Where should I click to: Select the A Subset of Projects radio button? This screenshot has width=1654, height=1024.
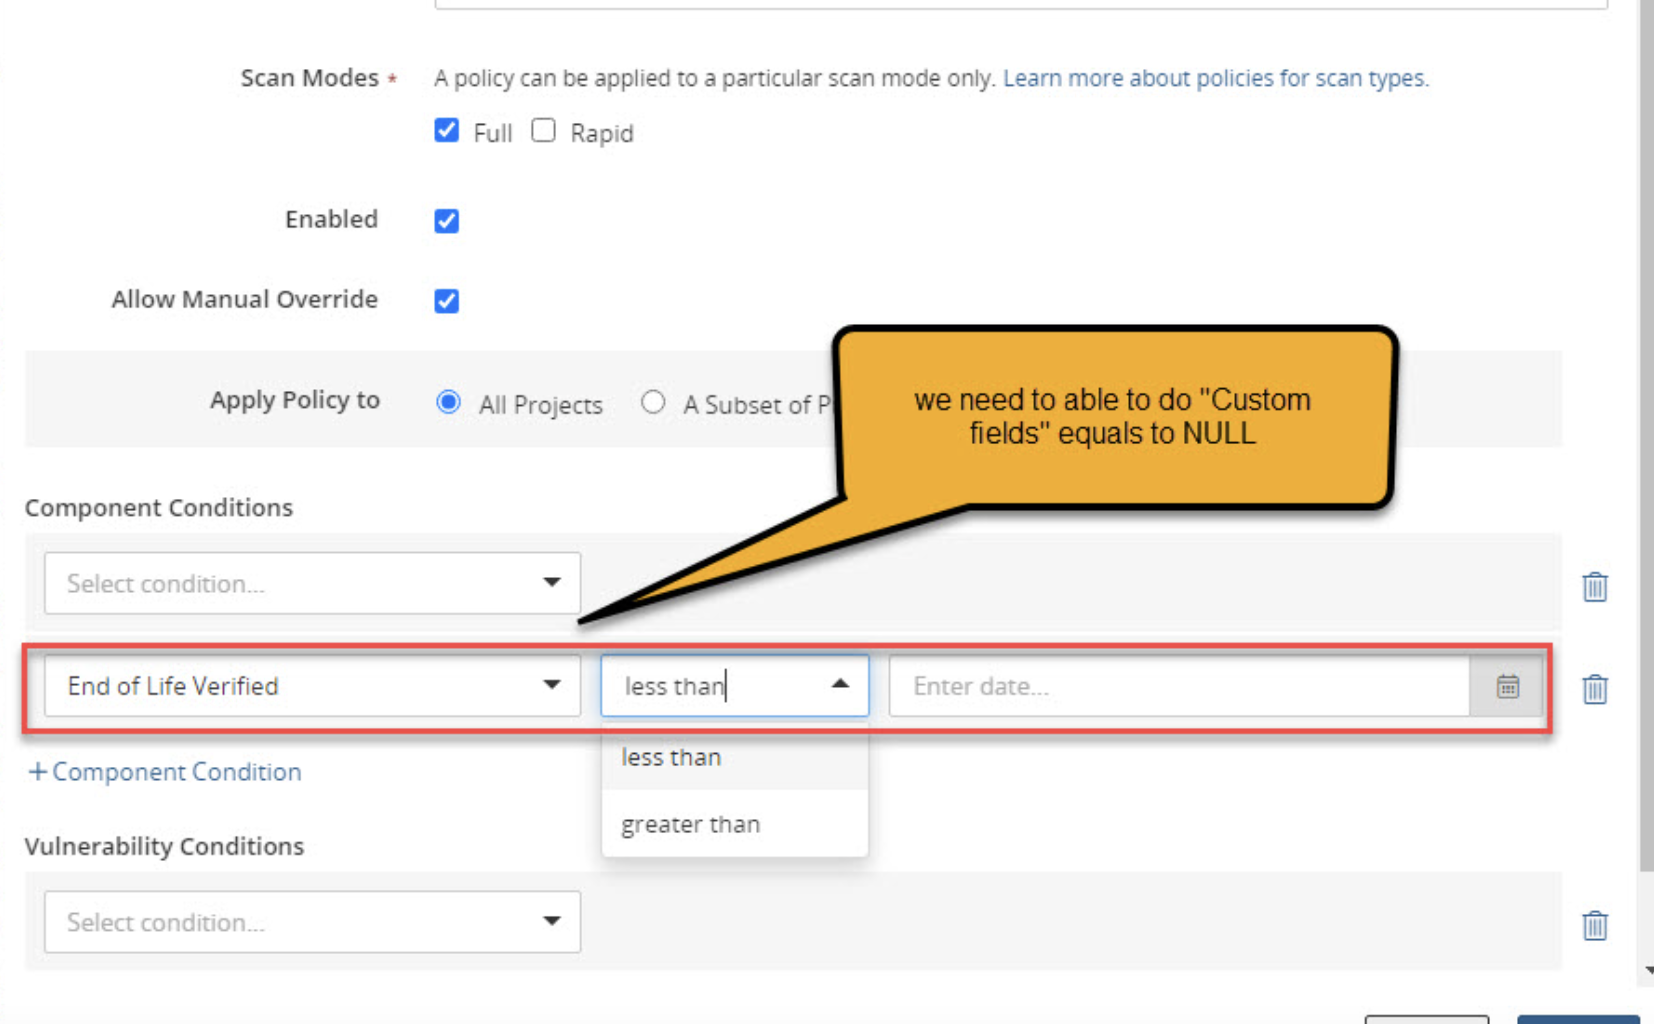click(x=653, y=402)
